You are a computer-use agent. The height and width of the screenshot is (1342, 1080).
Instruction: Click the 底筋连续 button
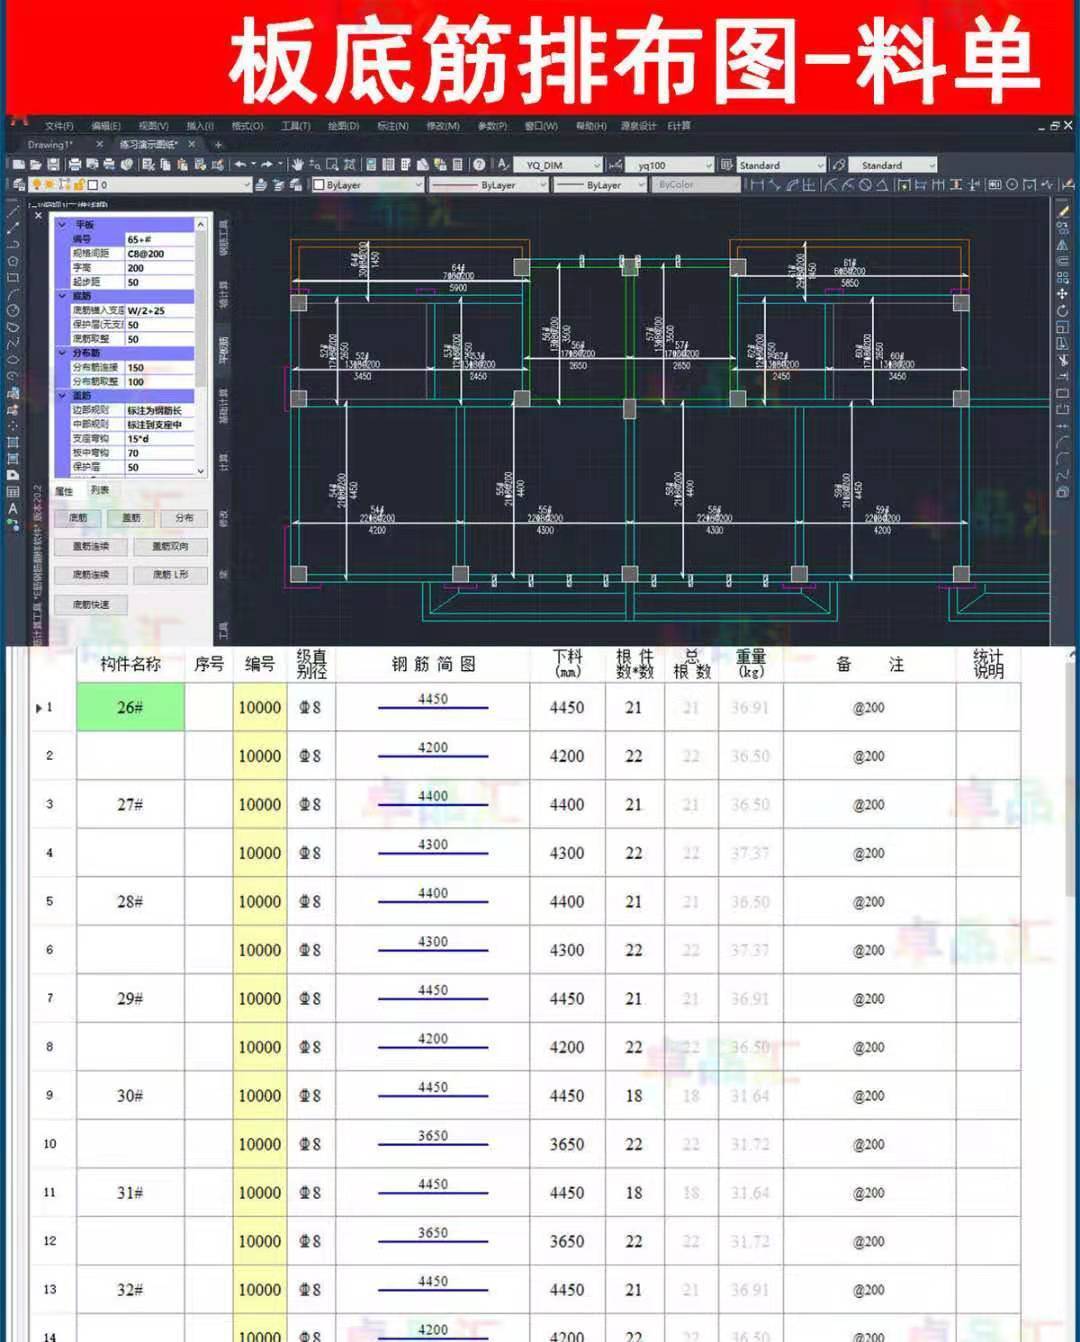click(91, 575)
